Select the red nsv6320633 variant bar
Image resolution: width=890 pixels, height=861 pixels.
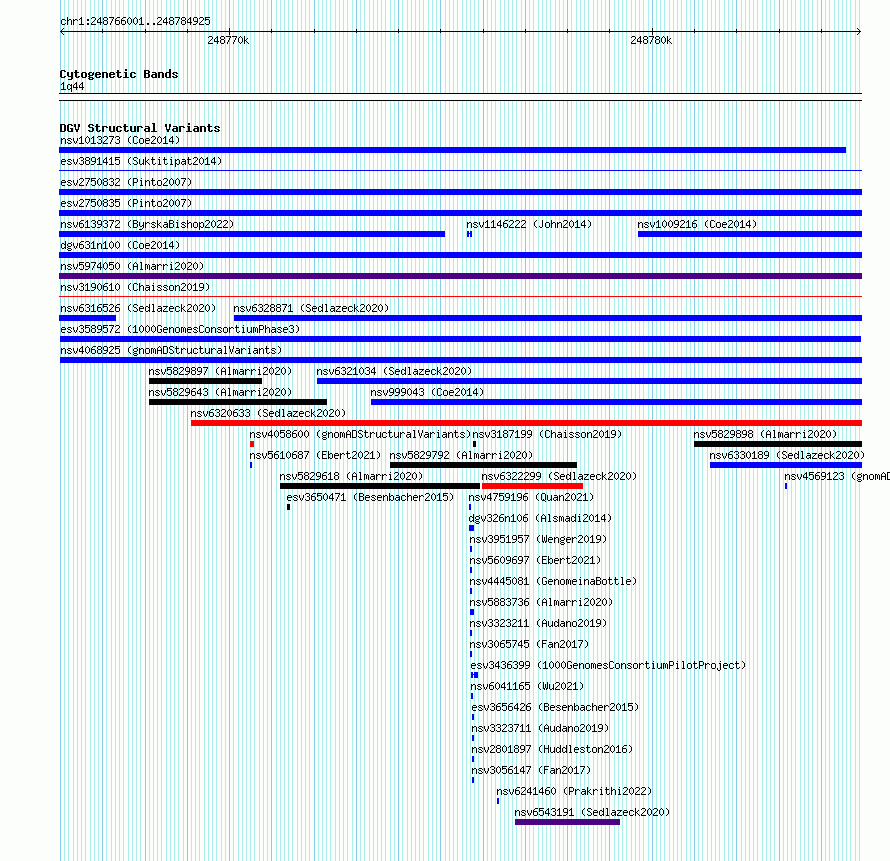(x=526, y=423)
